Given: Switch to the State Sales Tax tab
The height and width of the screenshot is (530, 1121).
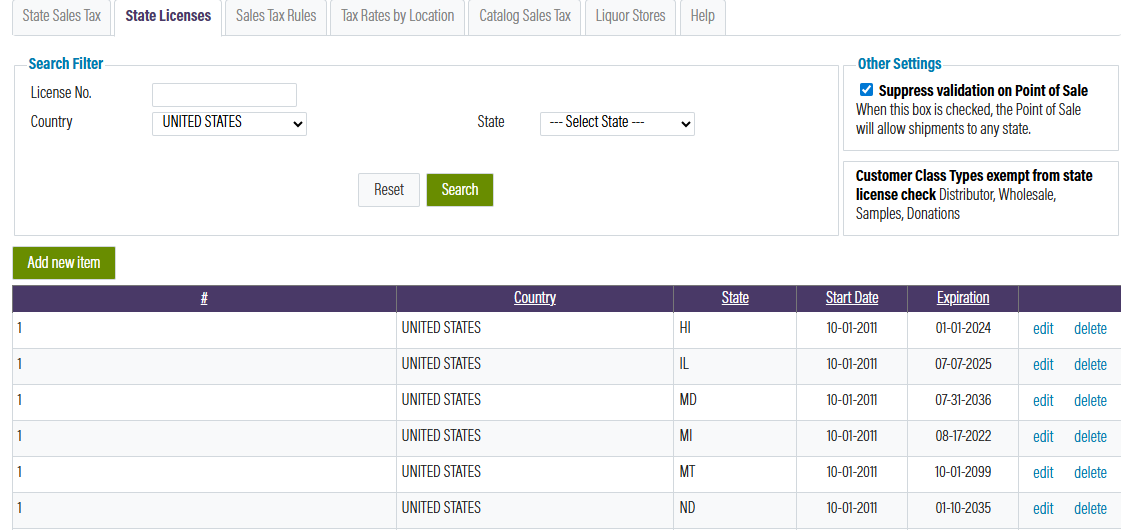Looking at the screenshot, I should point(61,16).
